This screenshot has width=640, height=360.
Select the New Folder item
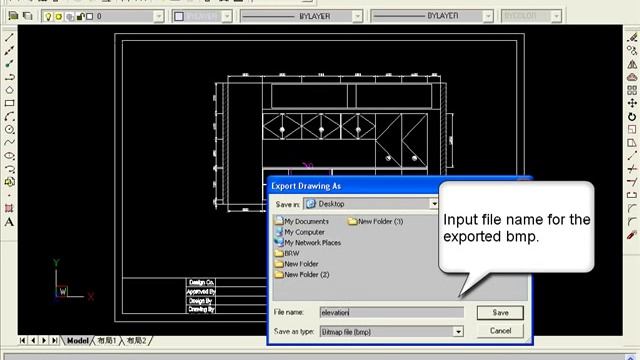click(x=296, y=264)
